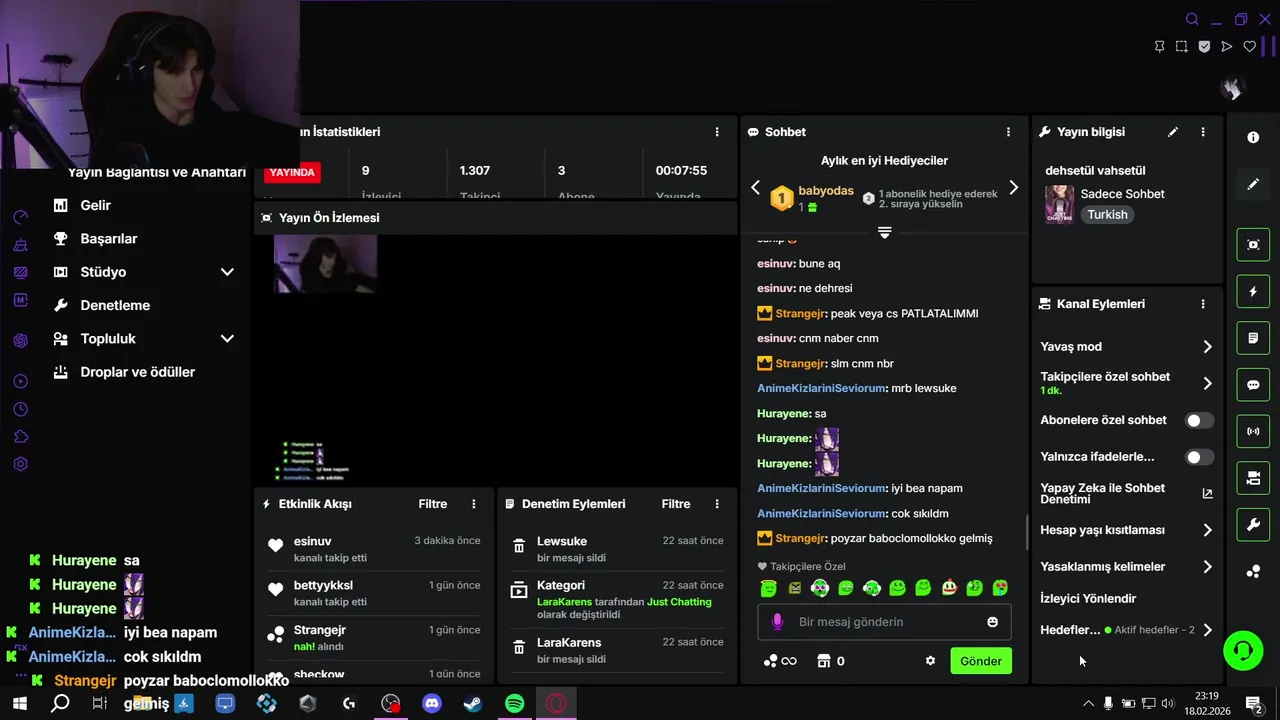
Task: Open the Sohbet panel options menu
Action: (x=1008, y=132)
